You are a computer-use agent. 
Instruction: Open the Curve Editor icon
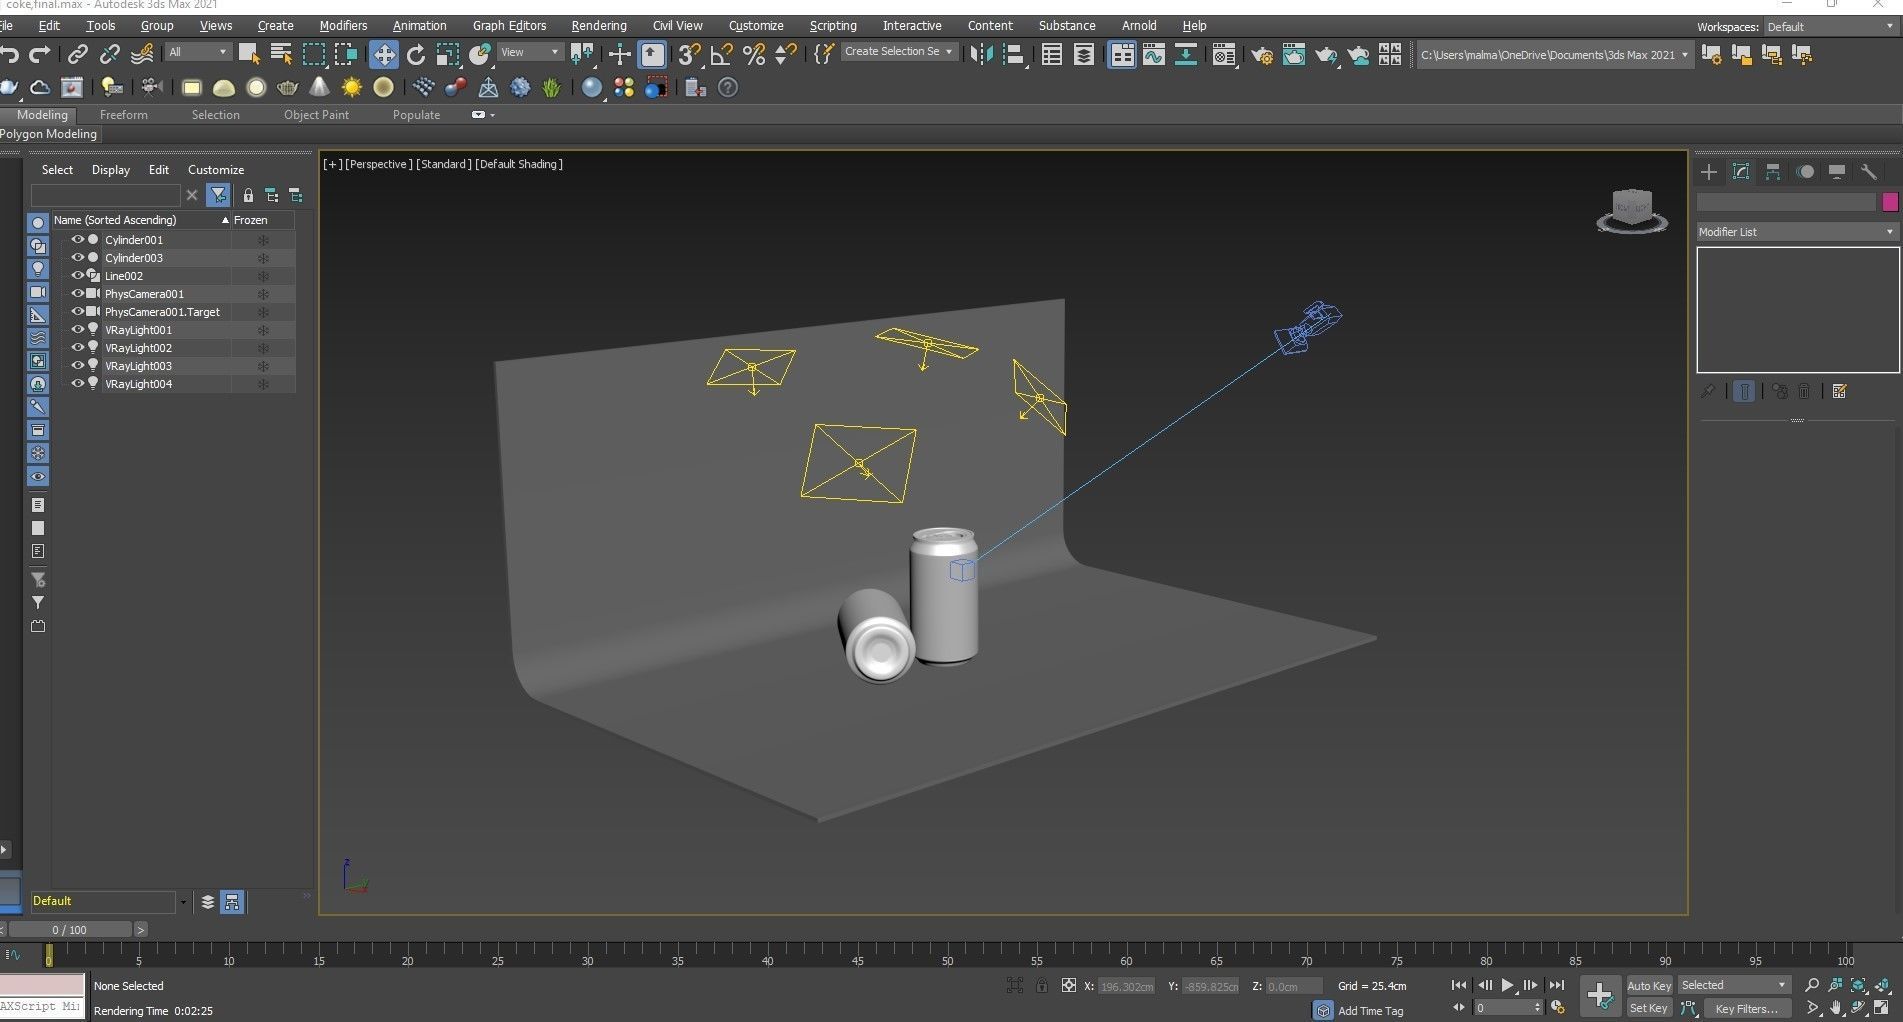(x=1154, y=54)
